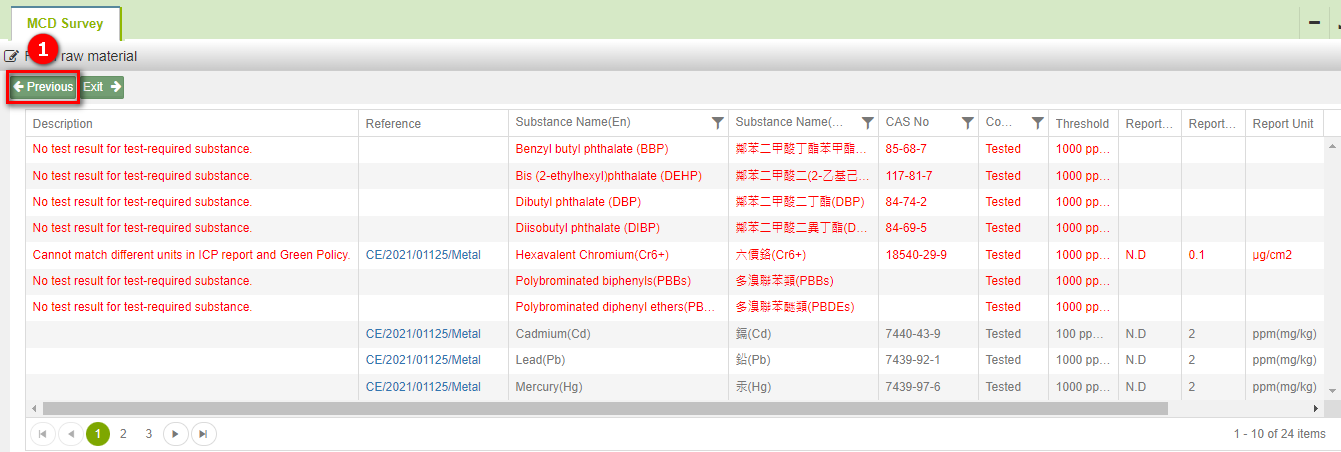Image resolution: width=1341 pixels, height=452 pixels.
Task: Click the minimize panel icon at top right
Action: click(1314, 22)
